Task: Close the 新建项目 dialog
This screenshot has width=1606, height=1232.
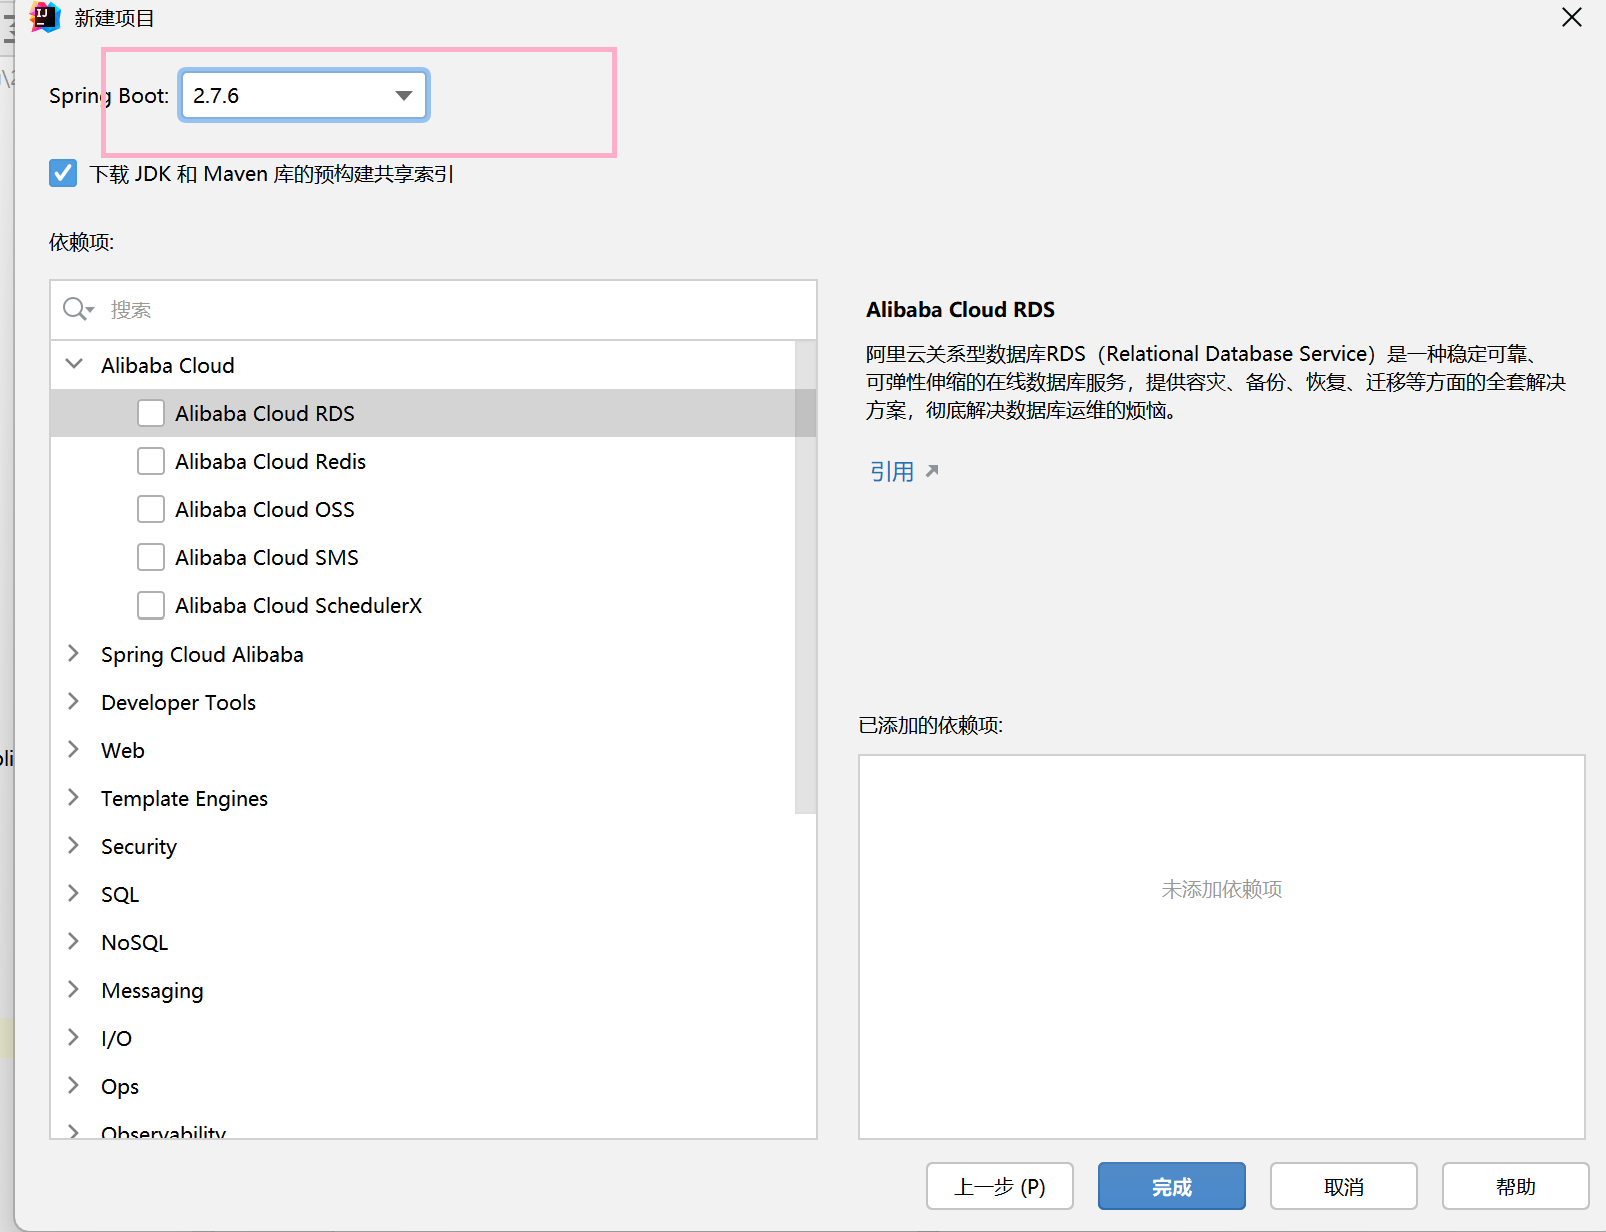Action: pyautogui.click(x=1572, y=18)
